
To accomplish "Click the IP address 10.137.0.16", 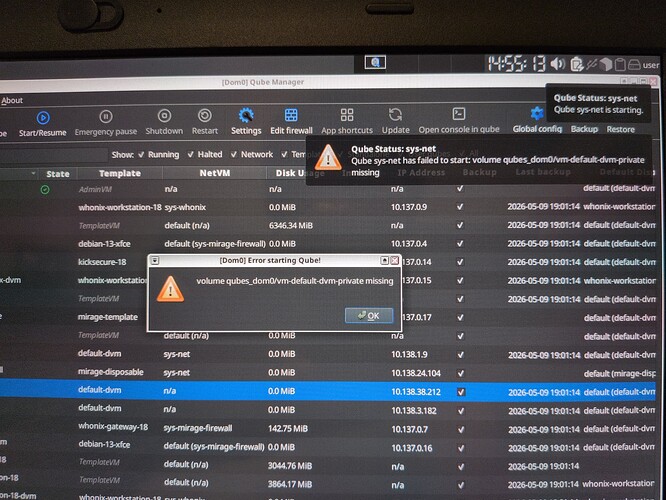I will (411, 448).
